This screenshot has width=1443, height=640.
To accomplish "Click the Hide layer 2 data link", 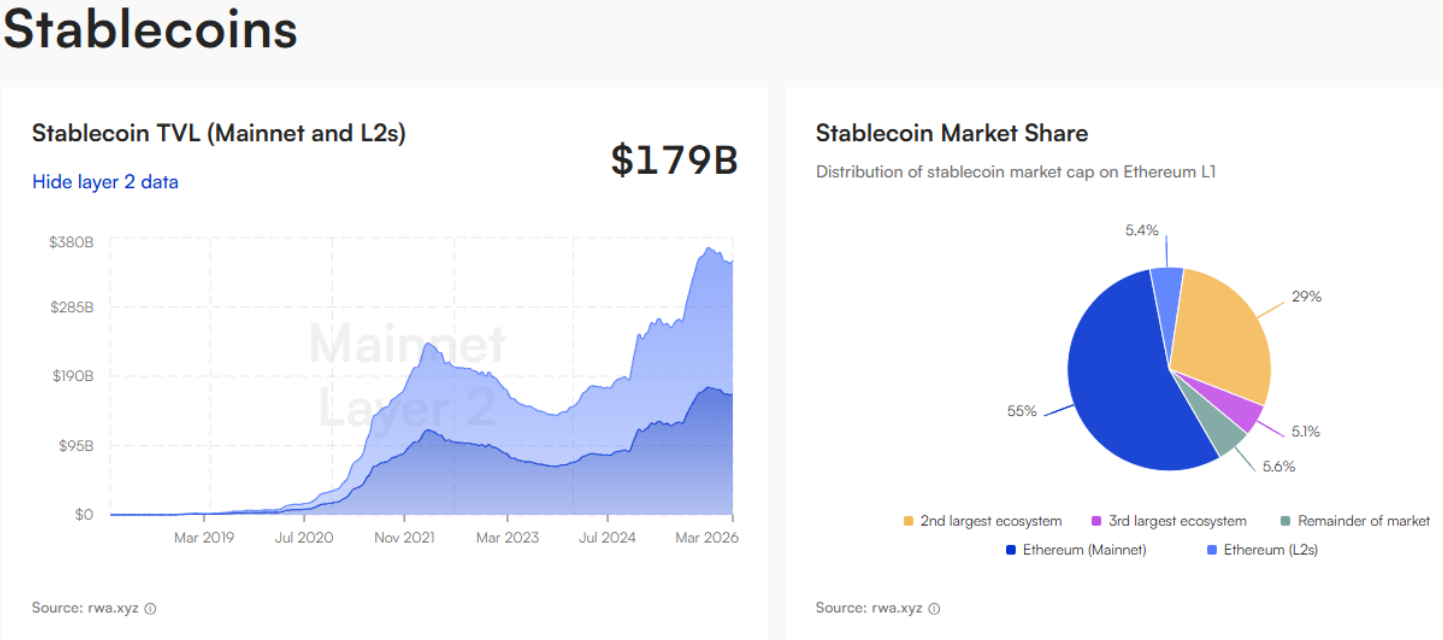I will tap(105, 182).
